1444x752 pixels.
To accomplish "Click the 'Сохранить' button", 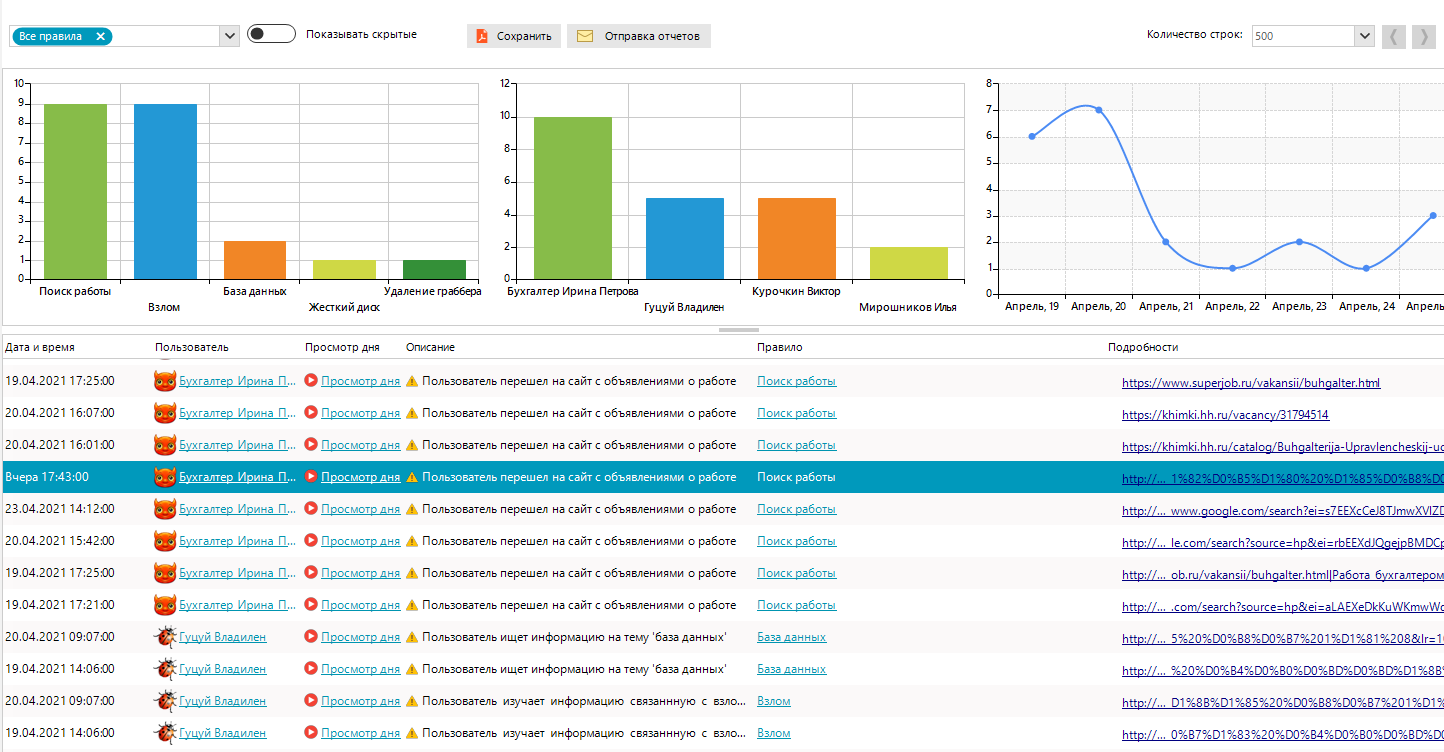I will 514,36.
